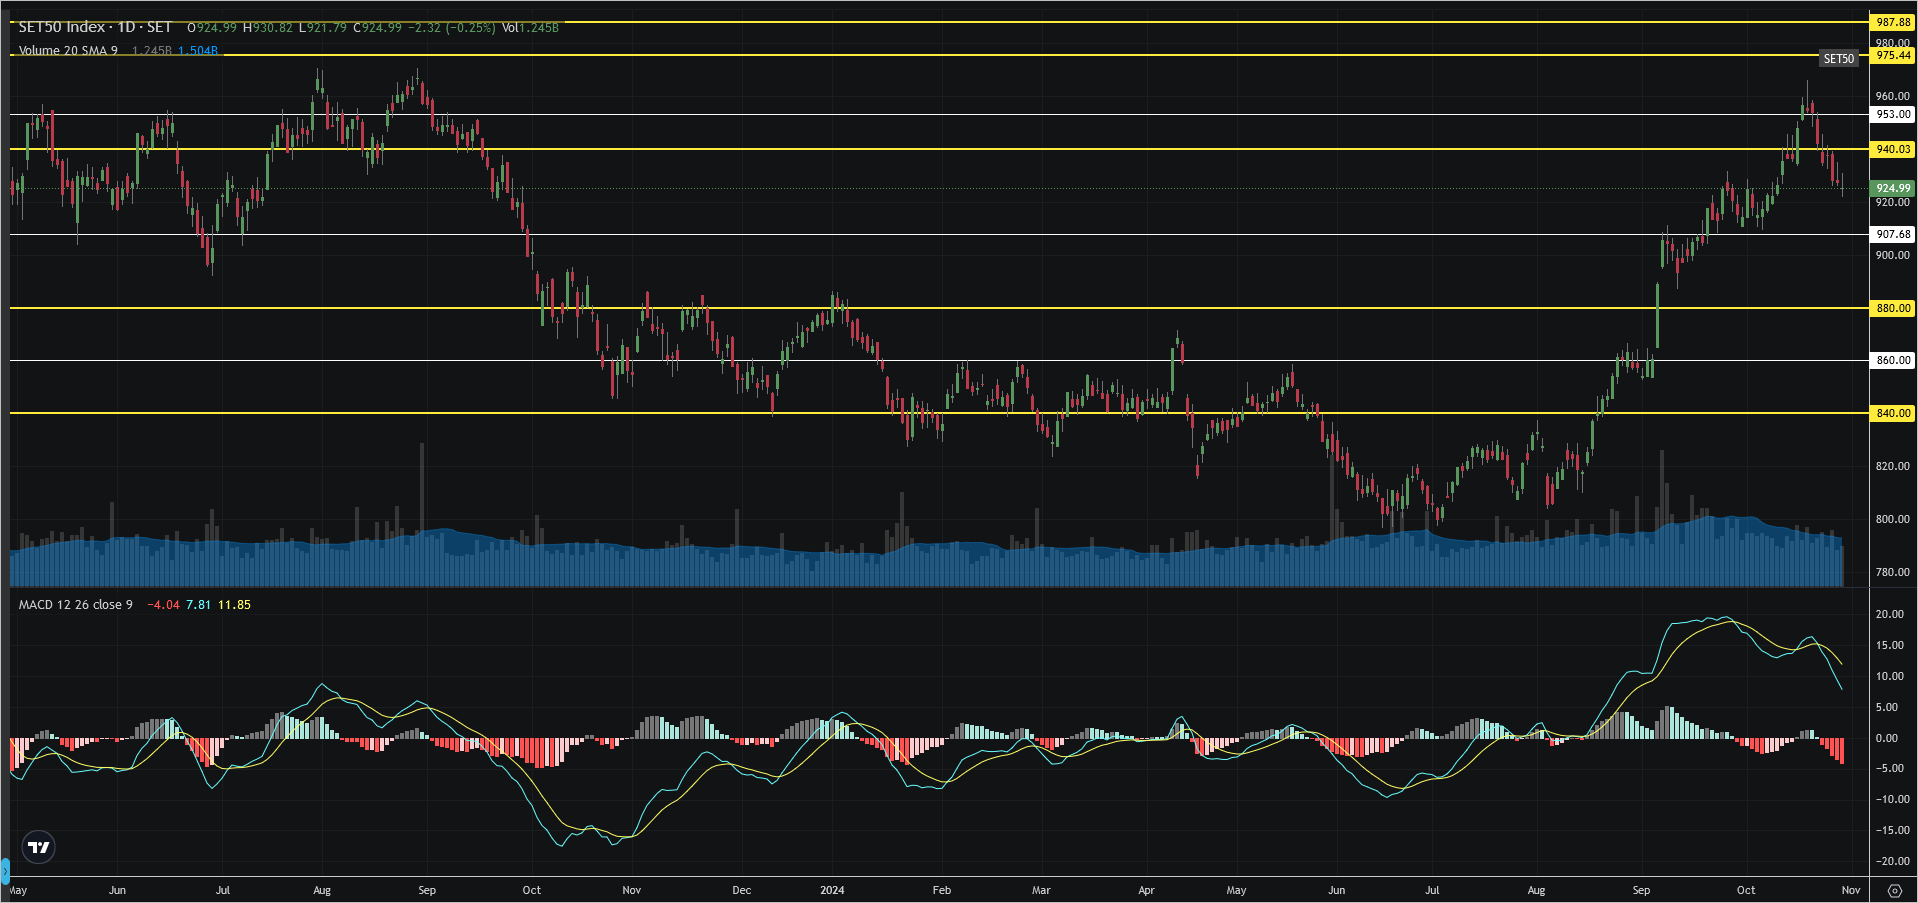Click the 15.00 tick on MACD axis
This screenshot has width=1918, height=903.
pyautogui.click(x=1890, y=645)
